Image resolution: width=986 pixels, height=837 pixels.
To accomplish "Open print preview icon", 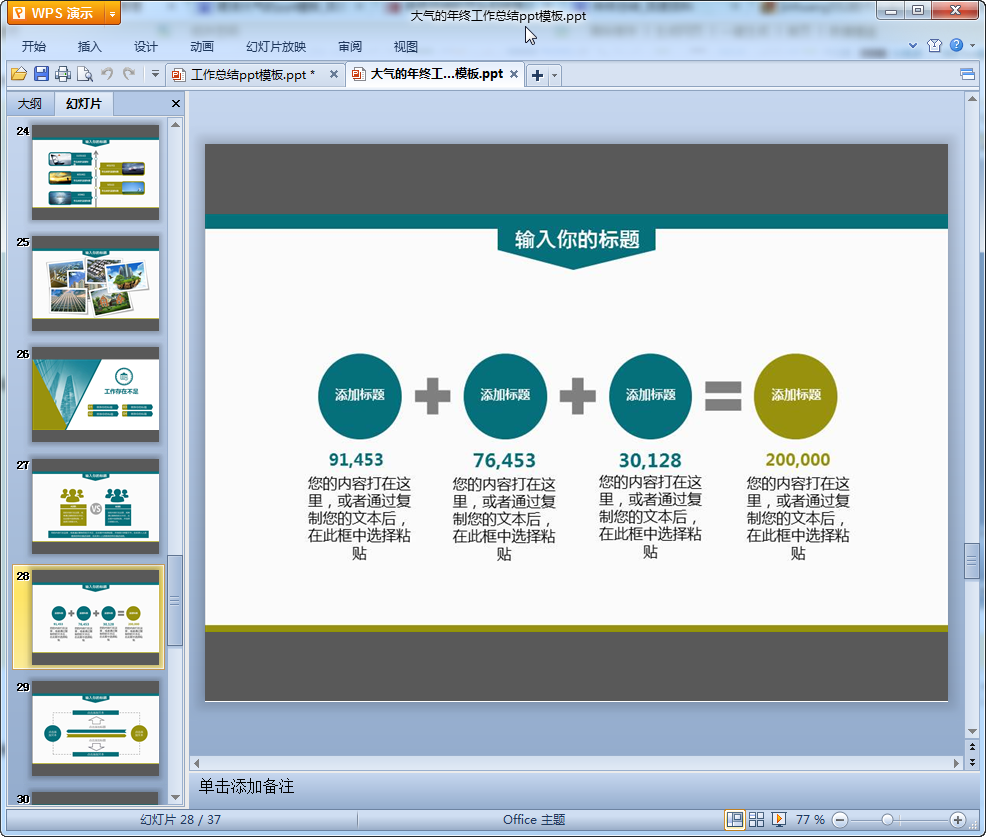I will click(x=84, y=74).
